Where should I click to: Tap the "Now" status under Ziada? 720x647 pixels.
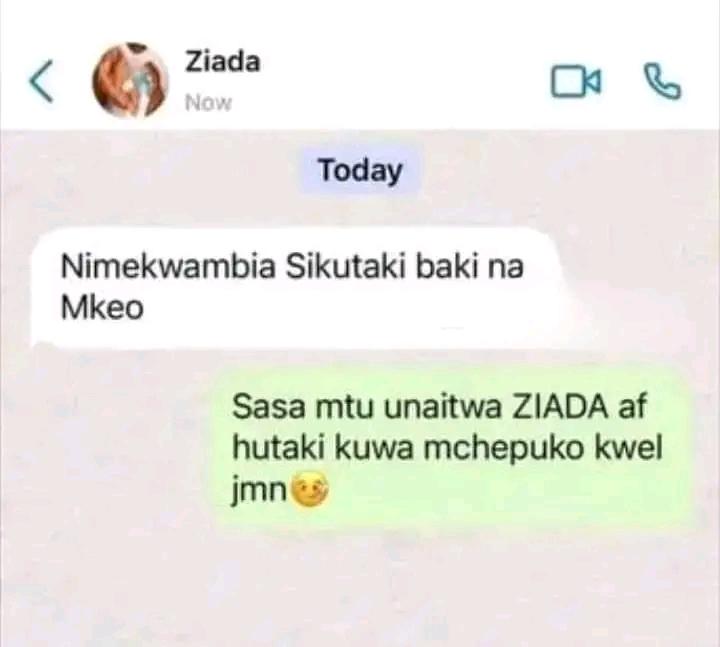208,103
